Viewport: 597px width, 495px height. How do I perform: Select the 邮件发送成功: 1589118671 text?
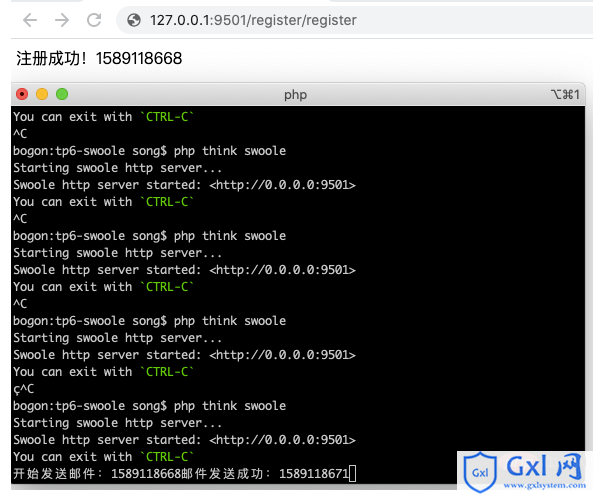[265, 474]
